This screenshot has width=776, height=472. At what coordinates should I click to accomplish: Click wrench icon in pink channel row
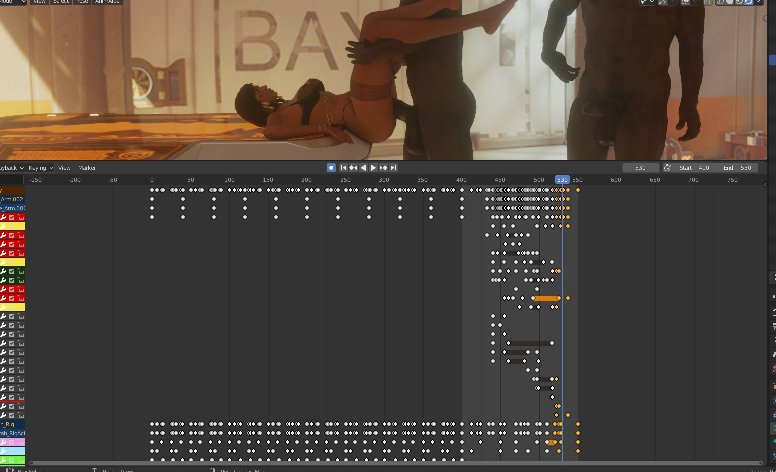point(3,442)
